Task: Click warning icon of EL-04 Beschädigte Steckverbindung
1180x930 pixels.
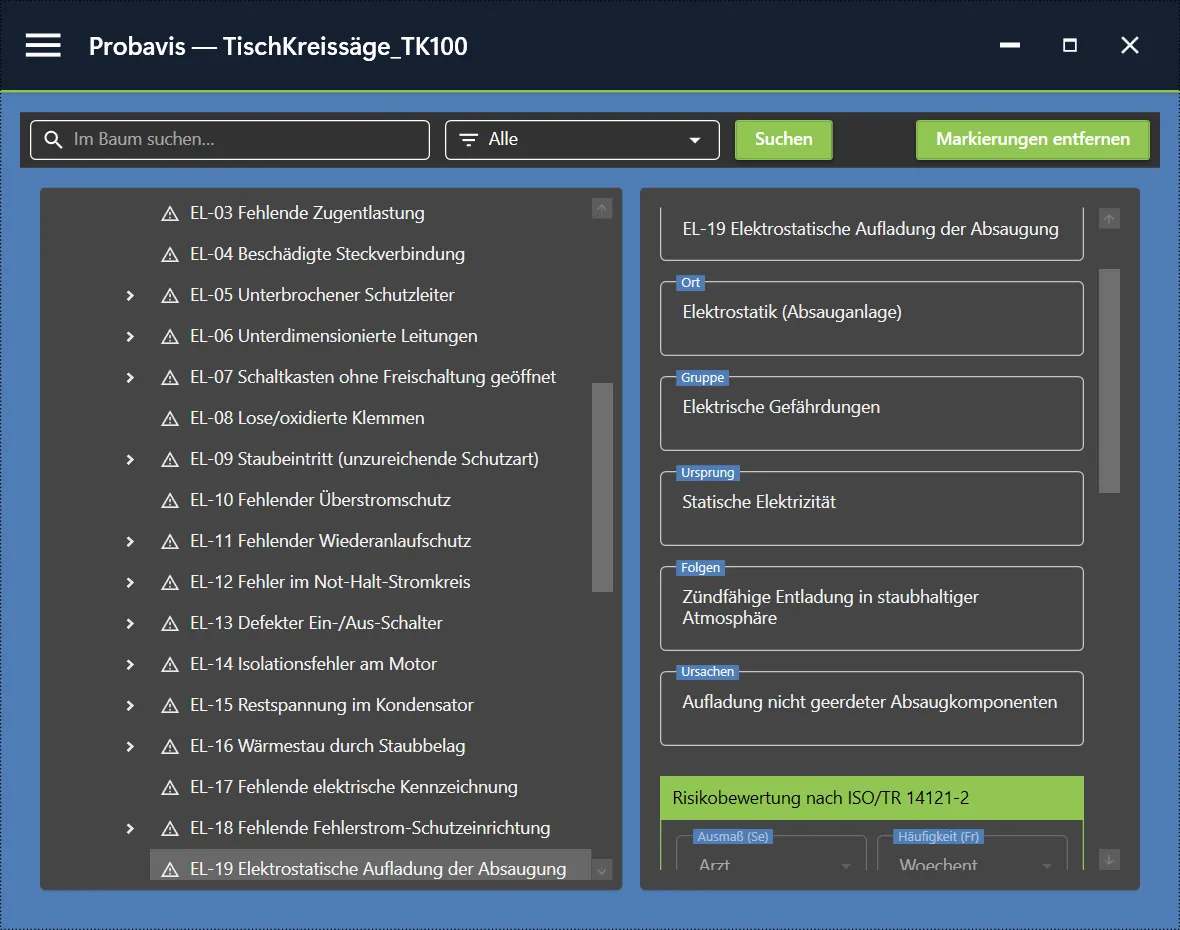Action: 170,254
